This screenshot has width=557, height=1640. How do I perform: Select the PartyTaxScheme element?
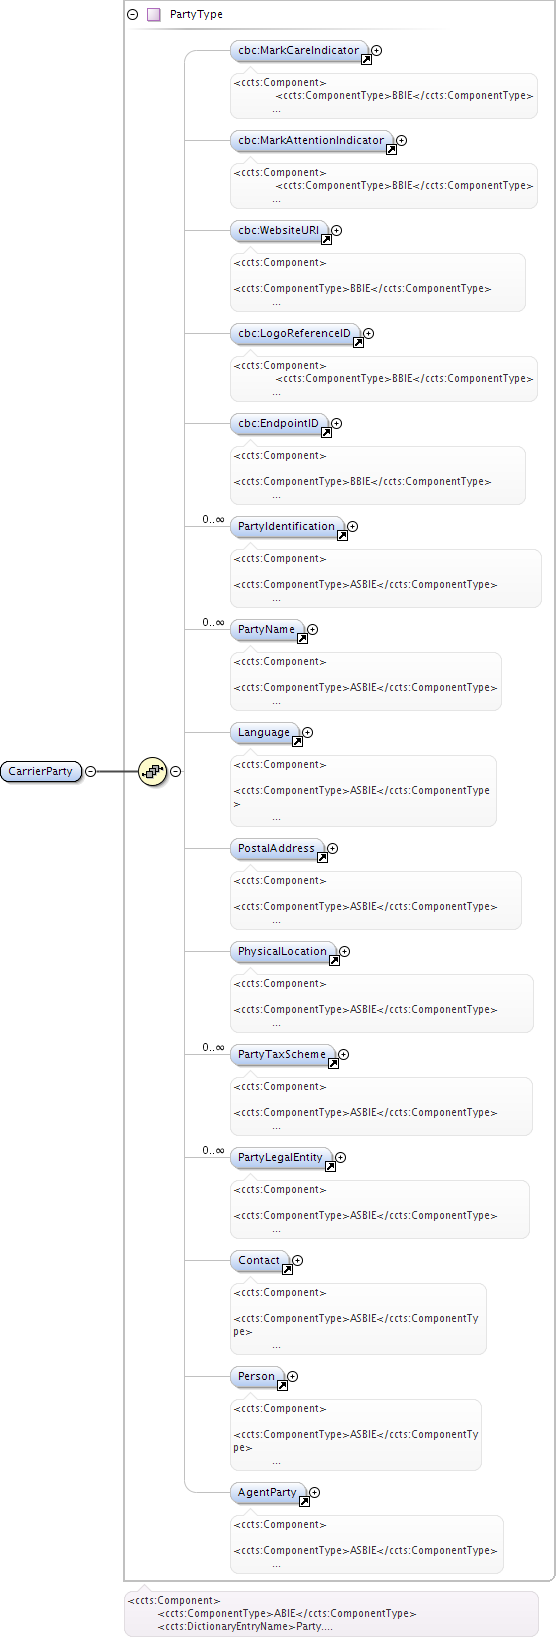[282, 1055]
